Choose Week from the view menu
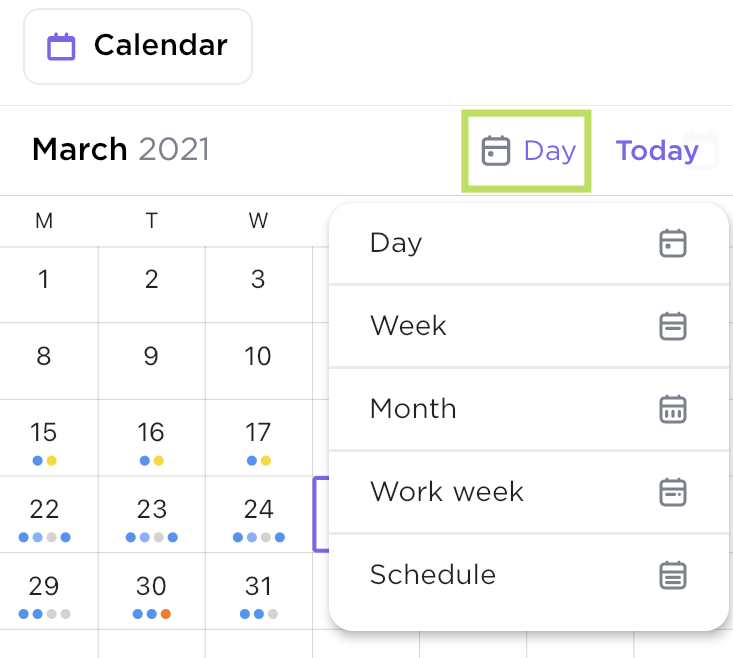 click(408, 326)
